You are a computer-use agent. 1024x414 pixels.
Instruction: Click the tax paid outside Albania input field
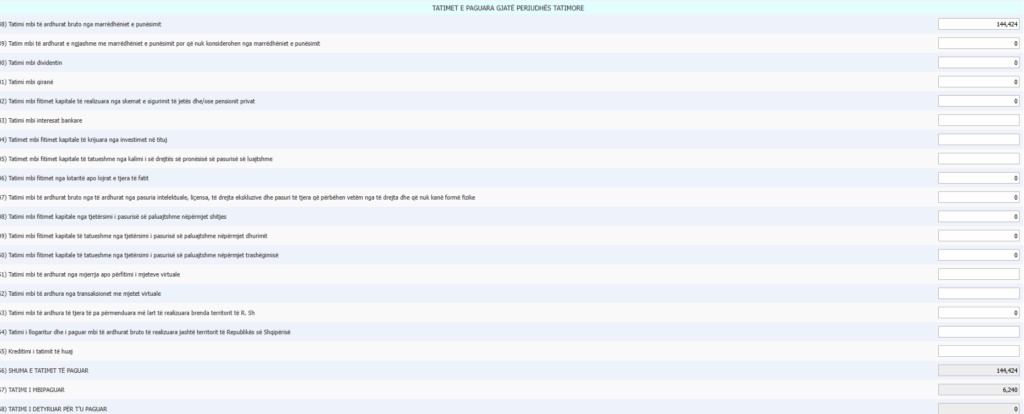tap(978, 331)
